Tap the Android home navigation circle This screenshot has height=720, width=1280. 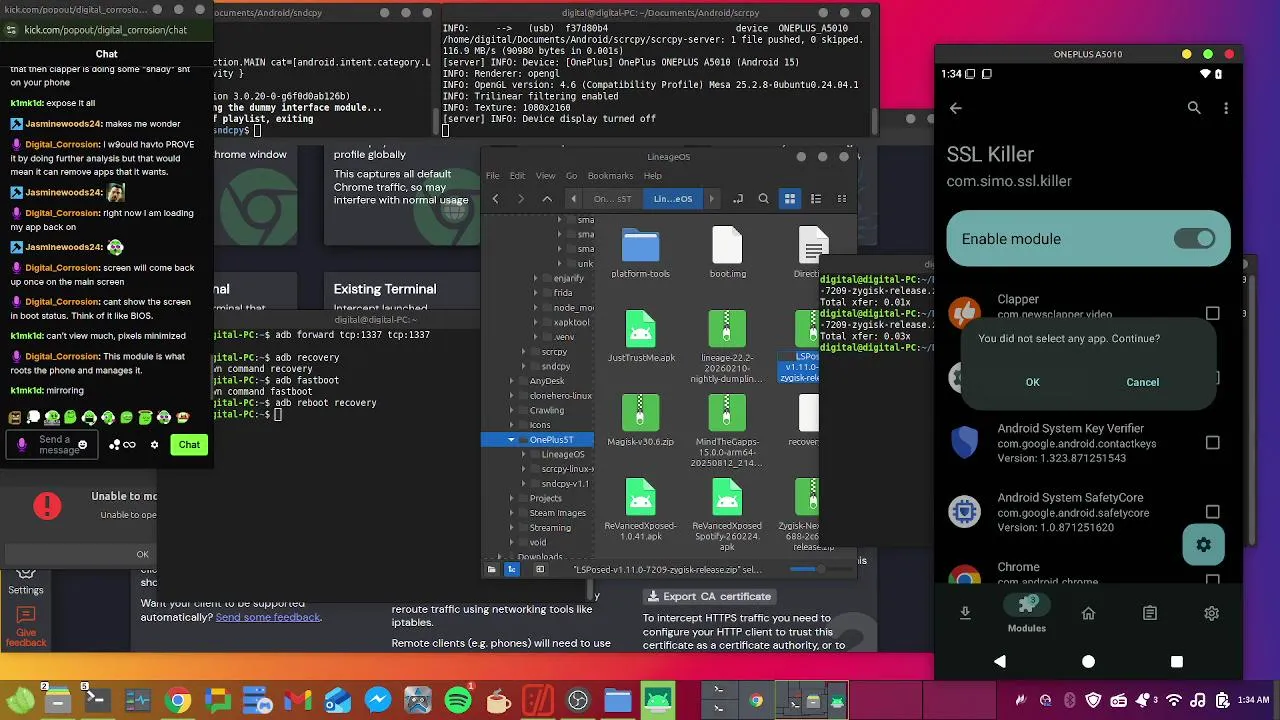tap(1088, 661)
